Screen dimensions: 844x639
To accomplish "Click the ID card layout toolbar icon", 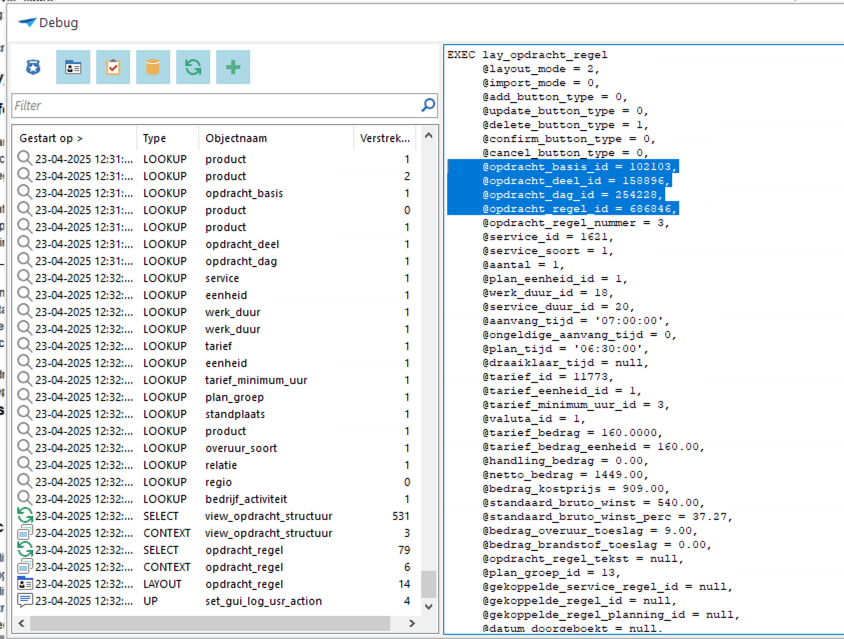I will tap(73, 67).
